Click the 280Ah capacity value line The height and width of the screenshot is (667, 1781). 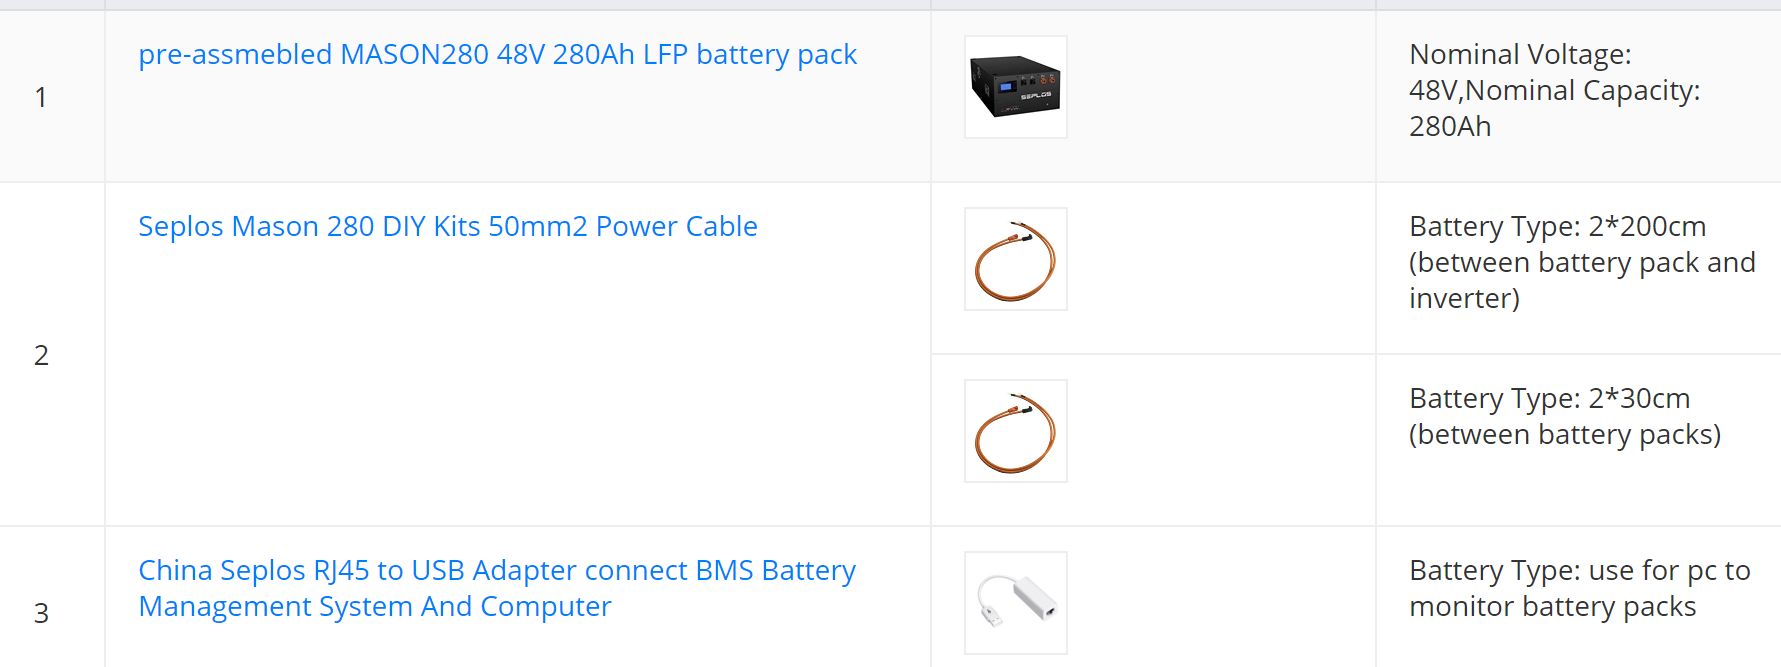1450,127
